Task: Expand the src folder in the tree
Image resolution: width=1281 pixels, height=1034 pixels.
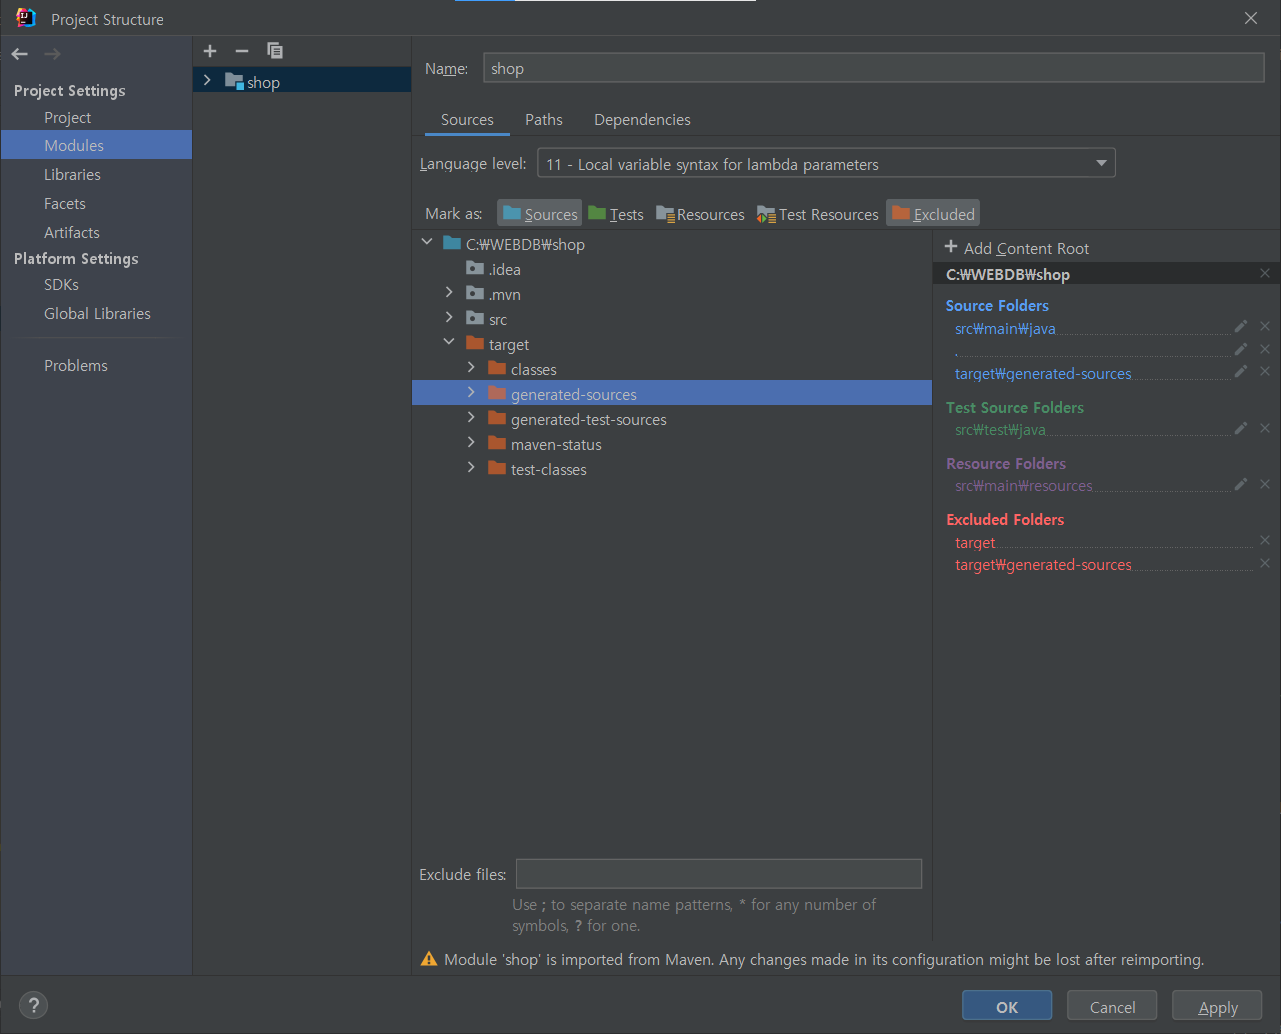Action: tap(448, 318)
